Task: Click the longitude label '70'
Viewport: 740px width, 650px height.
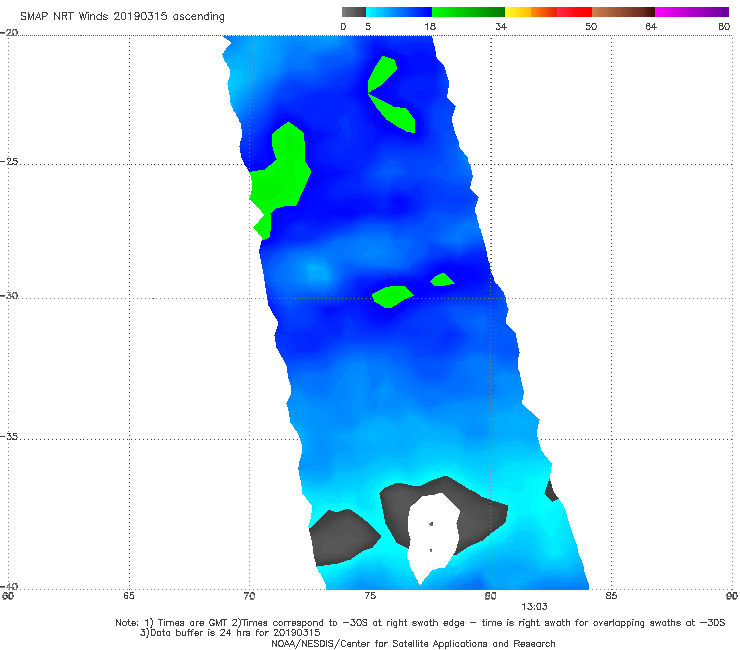Action: 249,596
